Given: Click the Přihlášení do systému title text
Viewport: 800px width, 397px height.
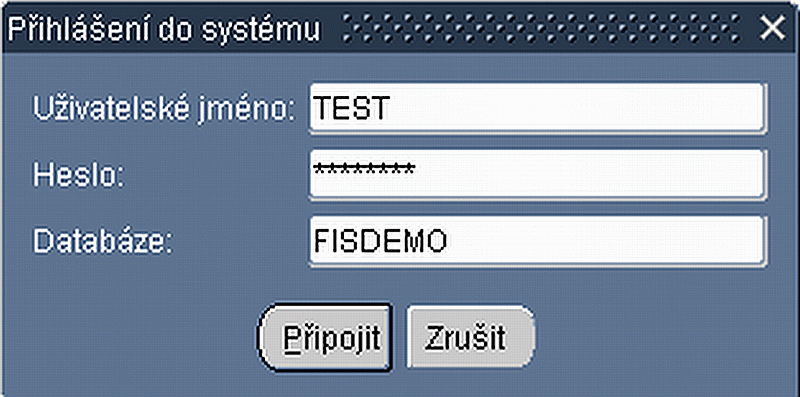Looking at the screenshot, I should coord(164,30).
